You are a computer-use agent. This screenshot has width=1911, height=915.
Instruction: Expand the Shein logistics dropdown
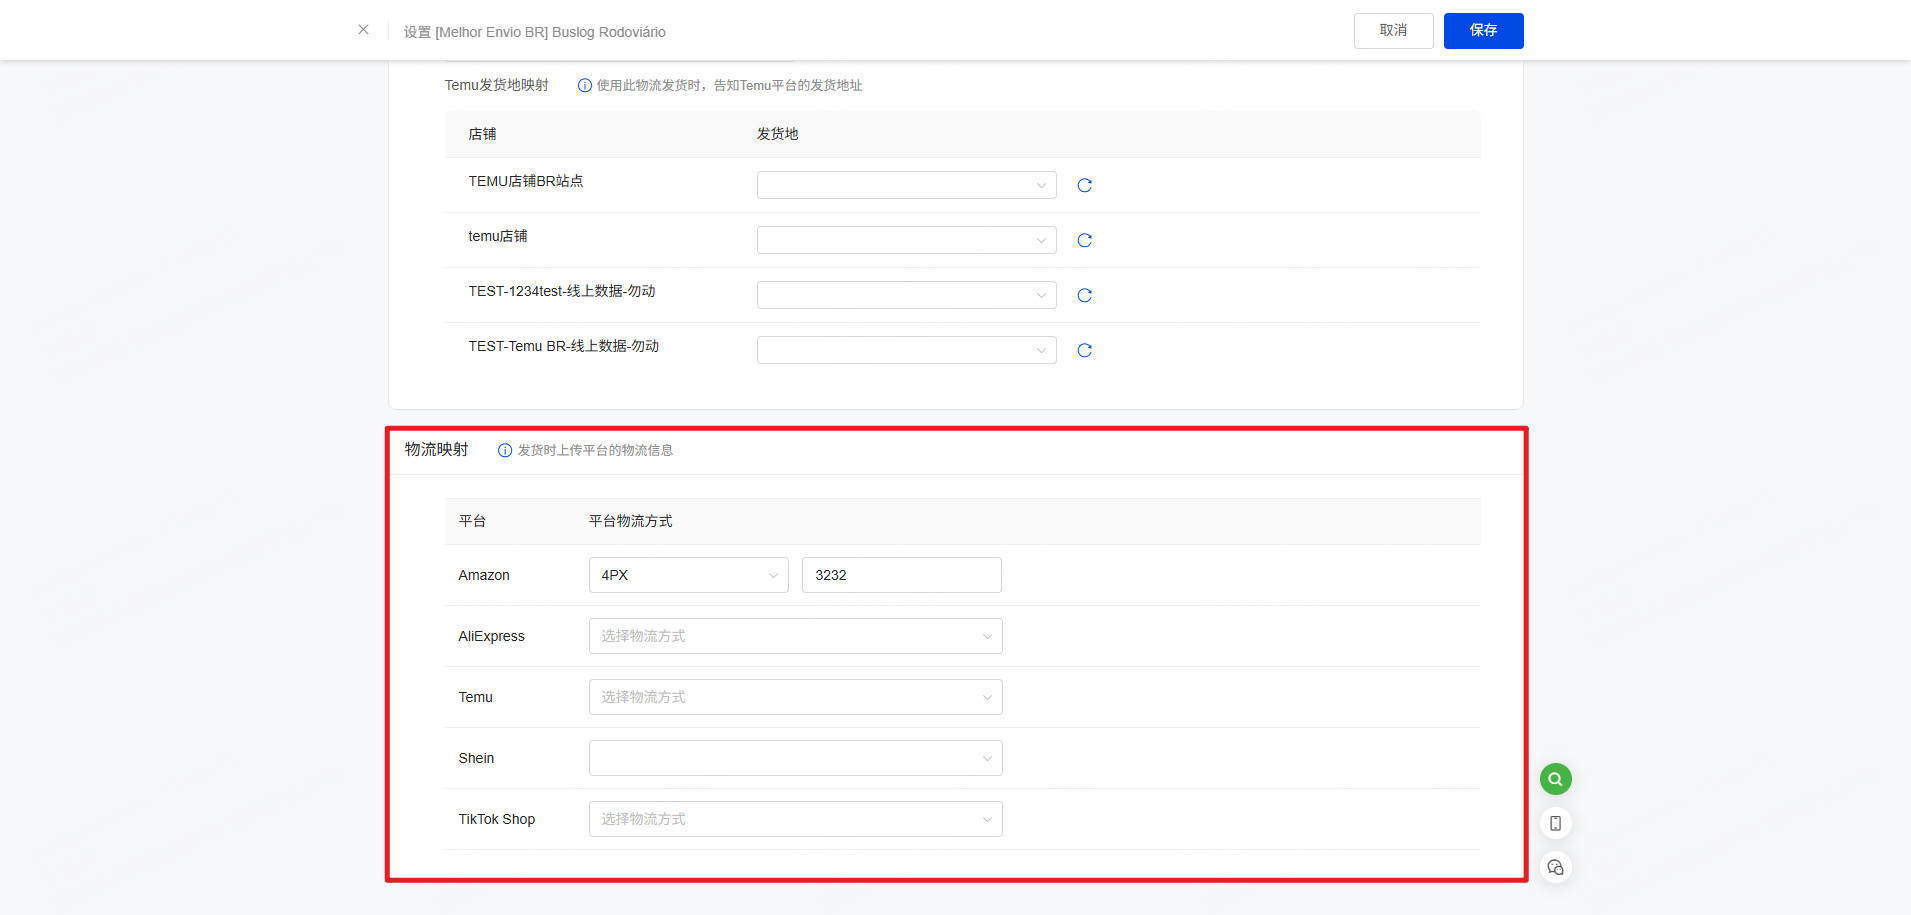[x=795, y=758]
